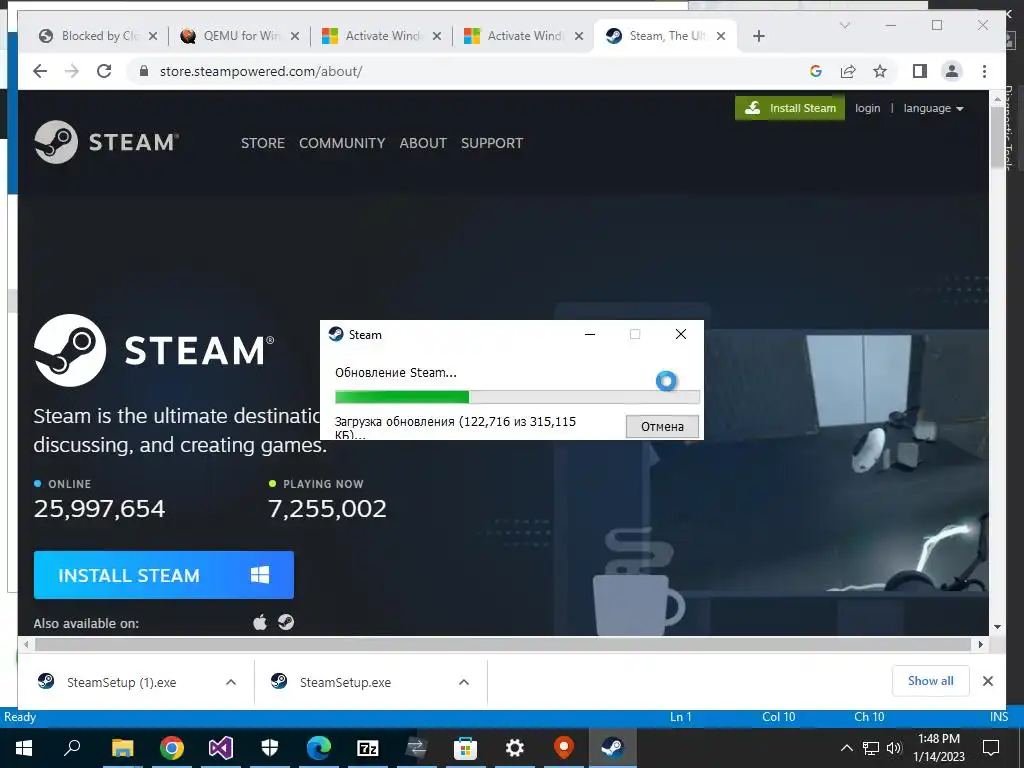
Task: Open Chrome's three-dot menu
Action: 984,71
